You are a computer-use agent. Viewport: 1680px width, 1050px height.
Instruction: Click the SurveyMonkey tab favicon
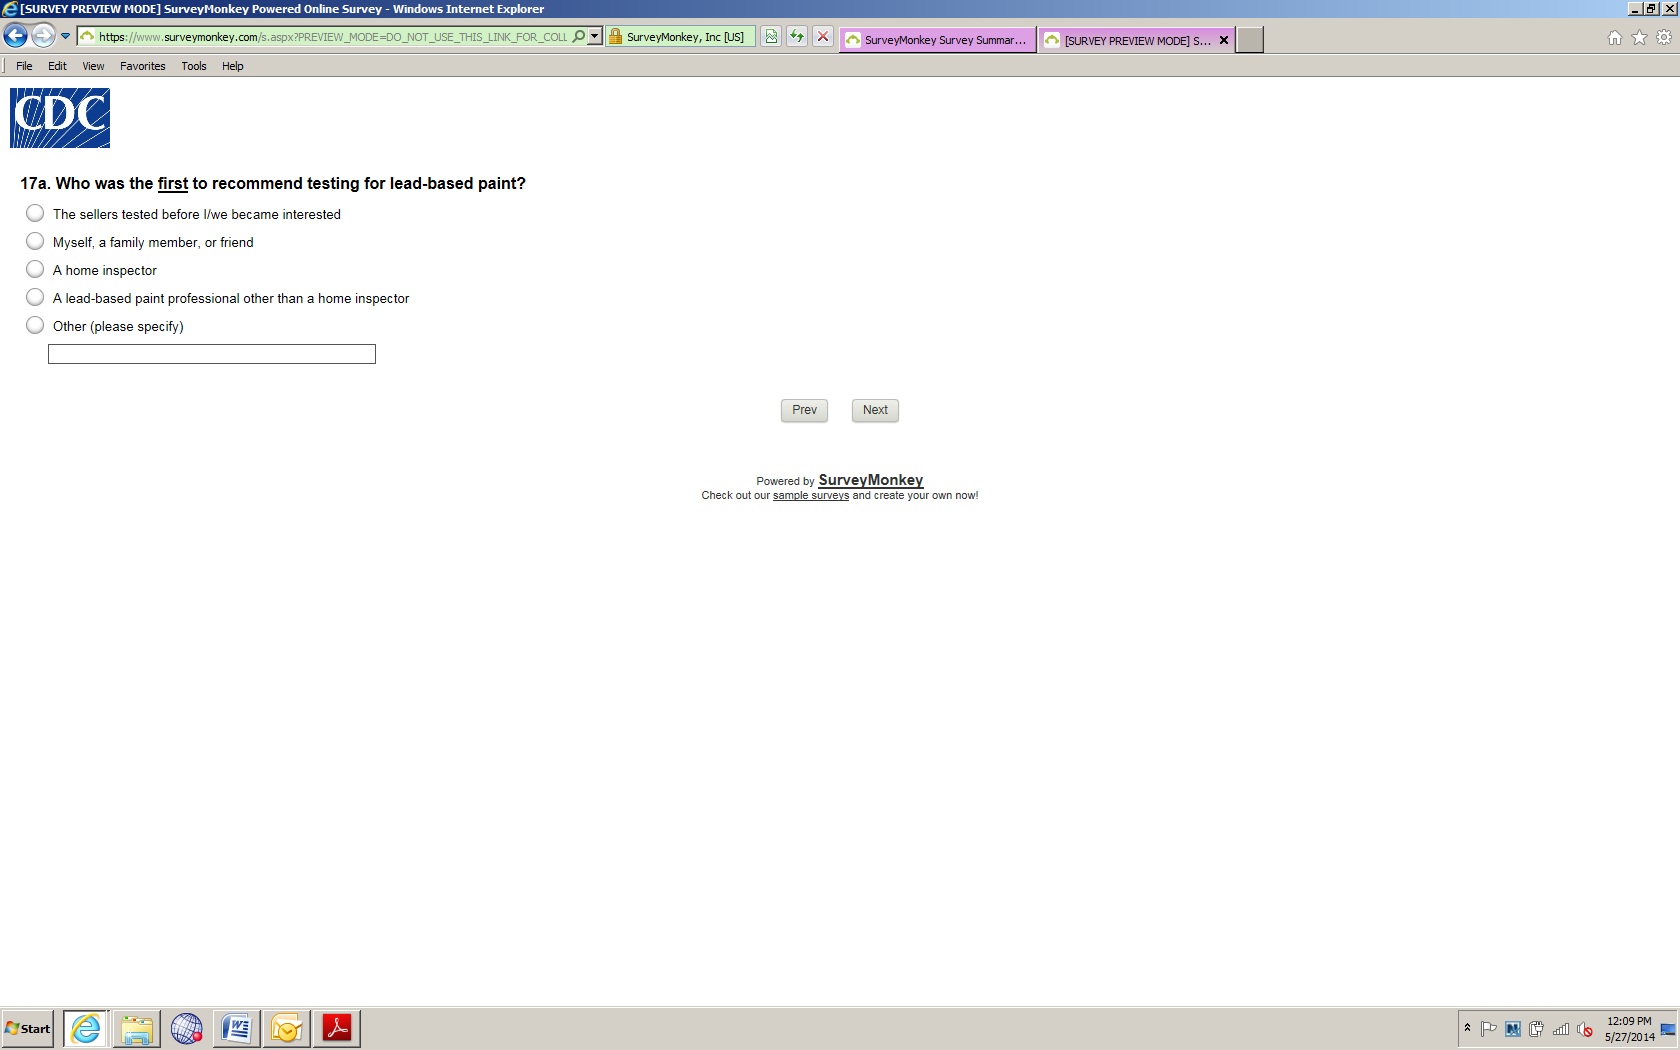tap(853, 40)
